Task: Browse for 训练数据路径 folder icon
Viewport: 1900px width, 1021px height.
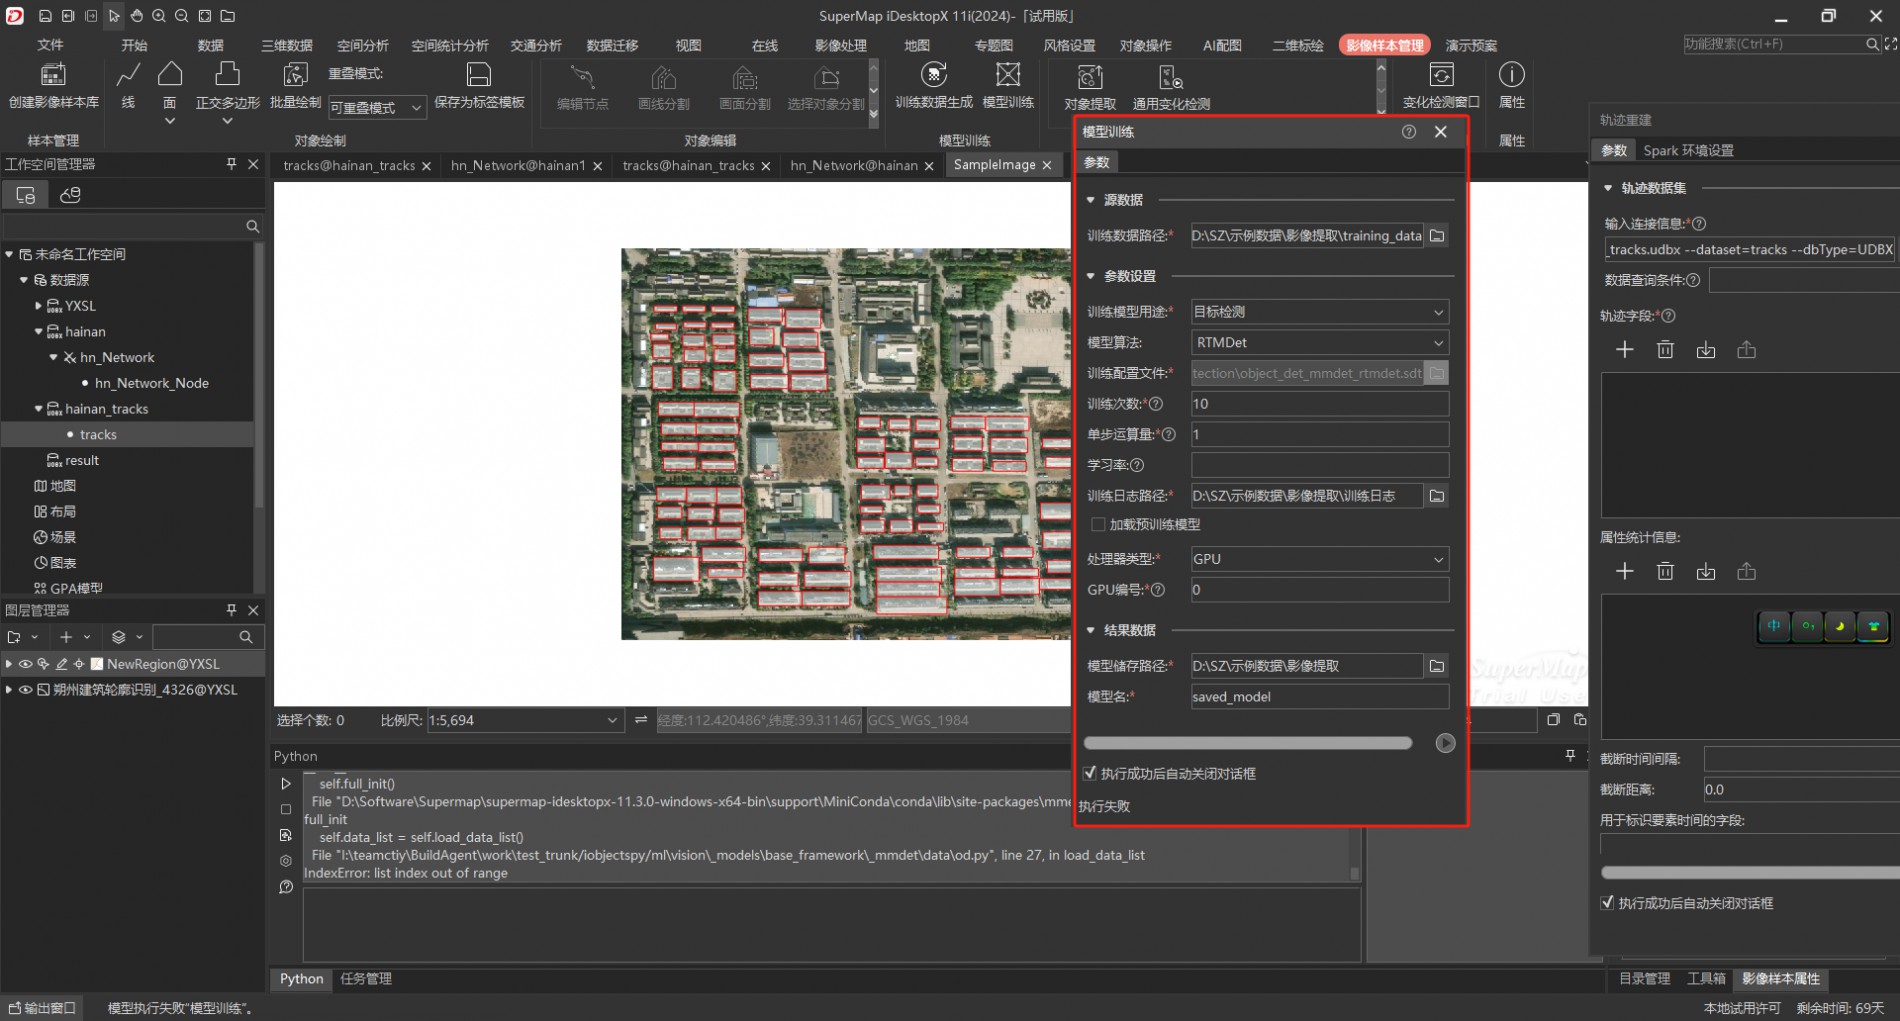Action: [x=1437, y=236]
